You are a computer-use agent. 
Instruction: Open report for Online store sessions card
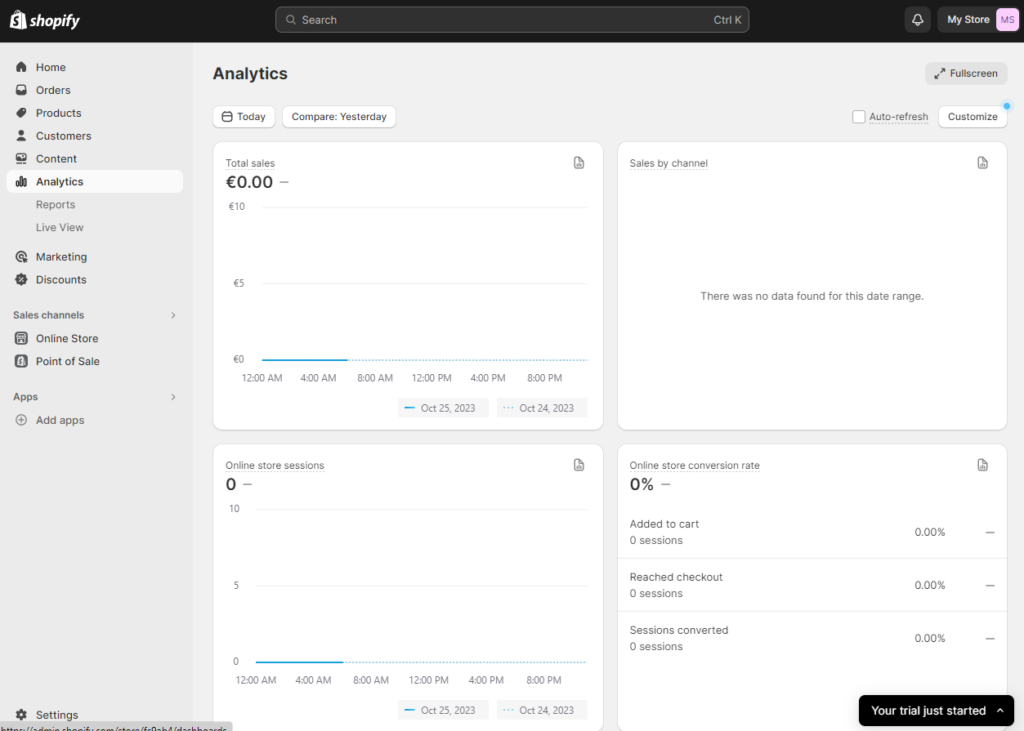[x=579, y=464]
